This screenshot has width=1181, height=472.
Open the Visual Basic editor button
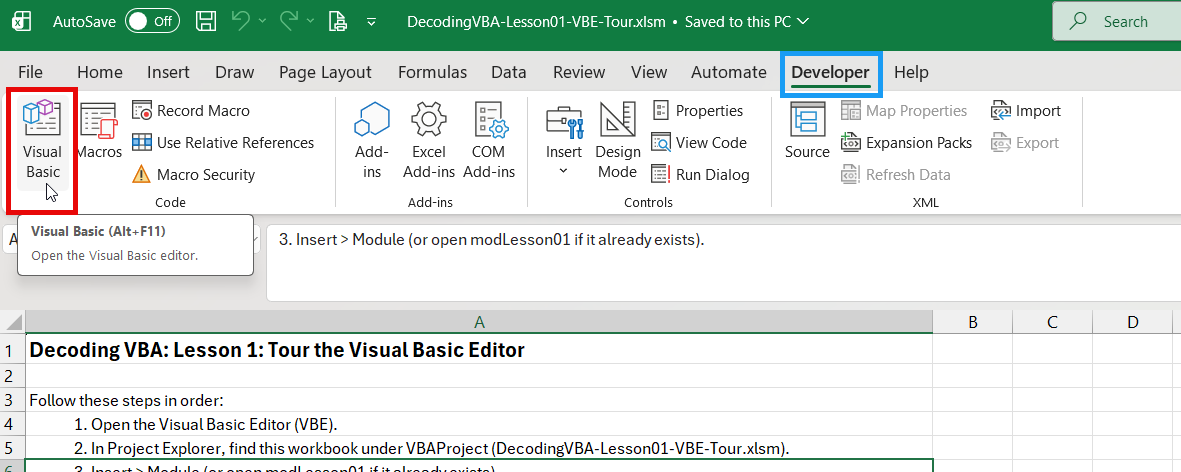[42, 142]
